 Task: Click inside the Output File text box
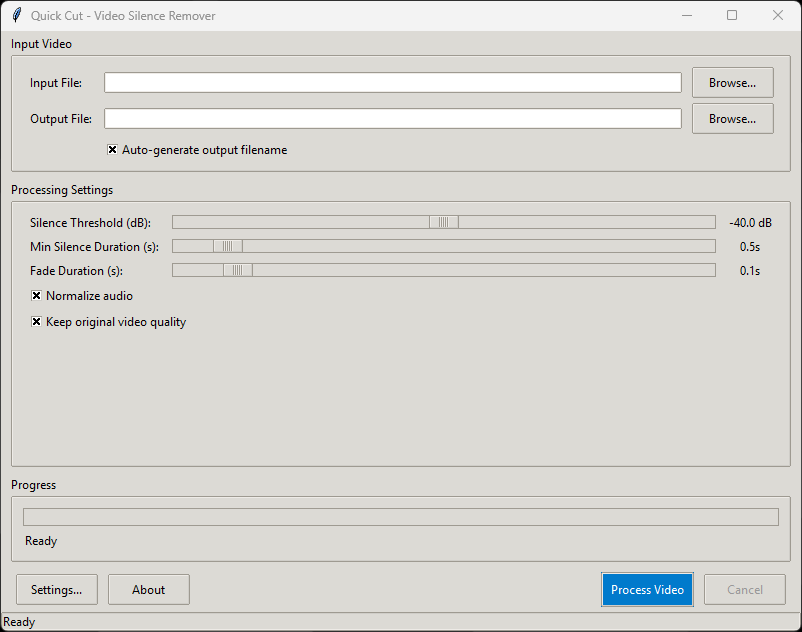click(393, 118)
